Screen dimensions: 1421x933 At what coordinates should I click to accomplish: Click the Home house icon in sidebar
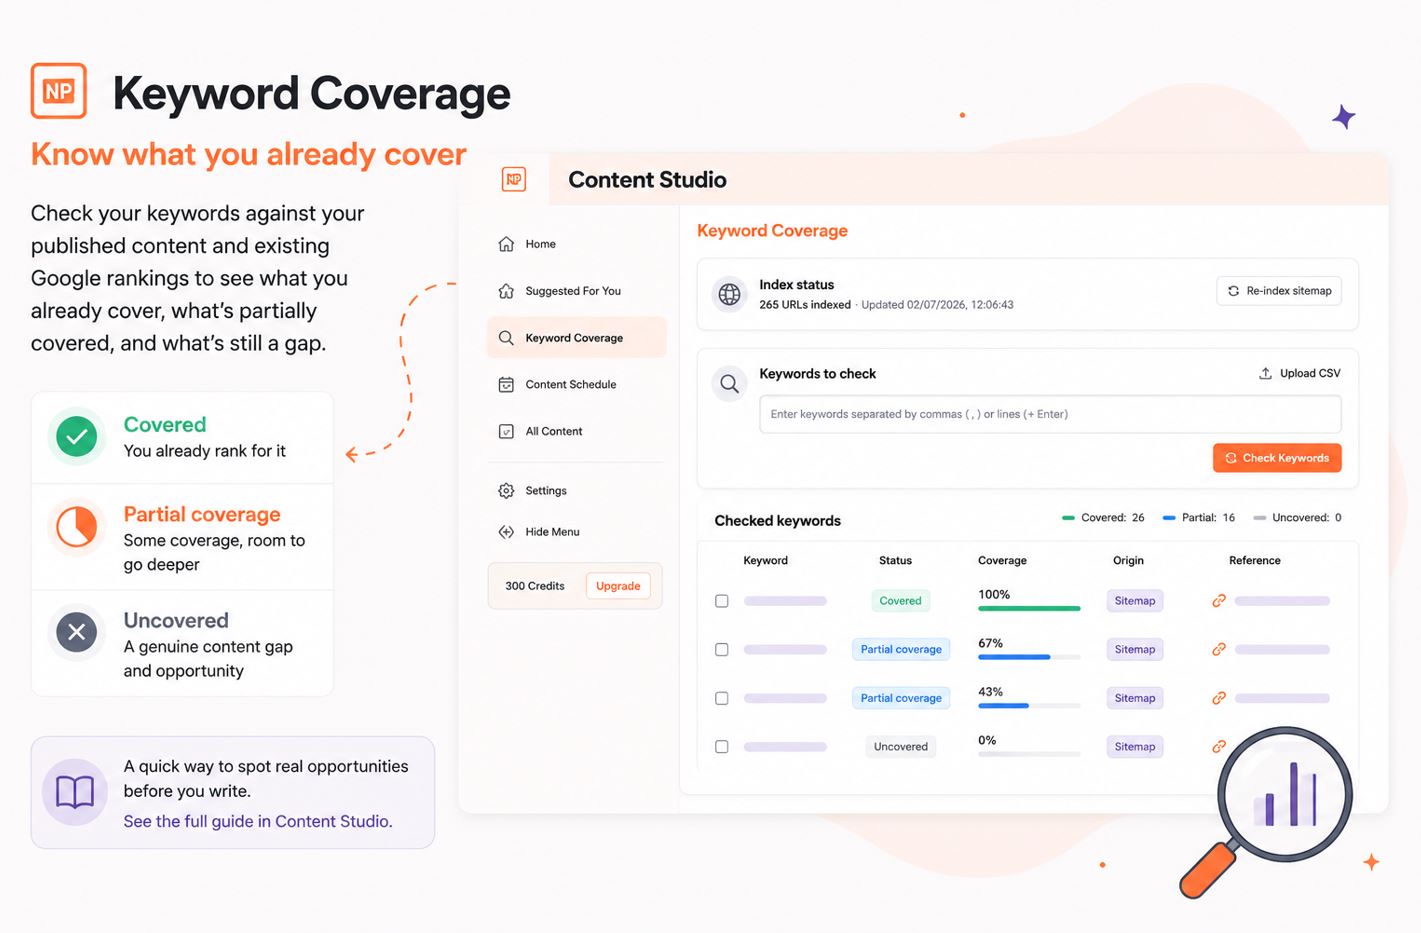tap(506, 244)
